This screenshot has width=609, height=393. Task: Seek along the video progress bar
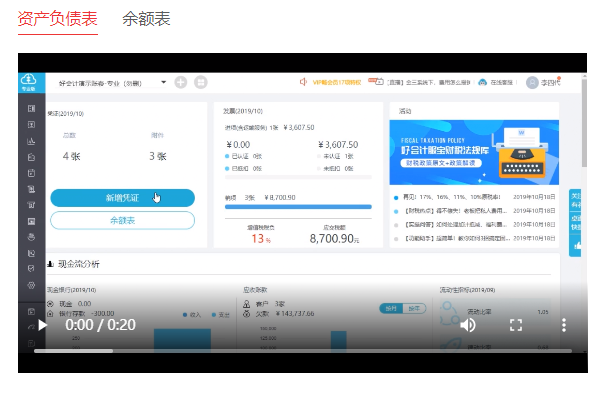(x=303, y=351)
